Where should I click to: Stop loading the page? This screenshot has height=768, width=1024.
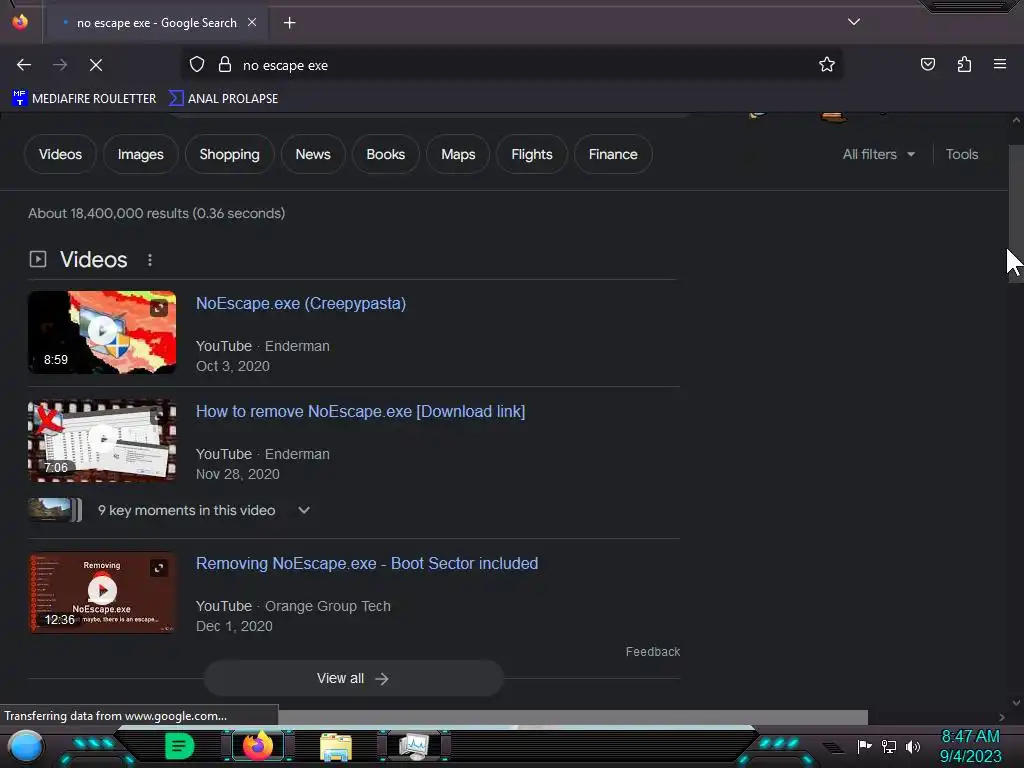[96, 65]
